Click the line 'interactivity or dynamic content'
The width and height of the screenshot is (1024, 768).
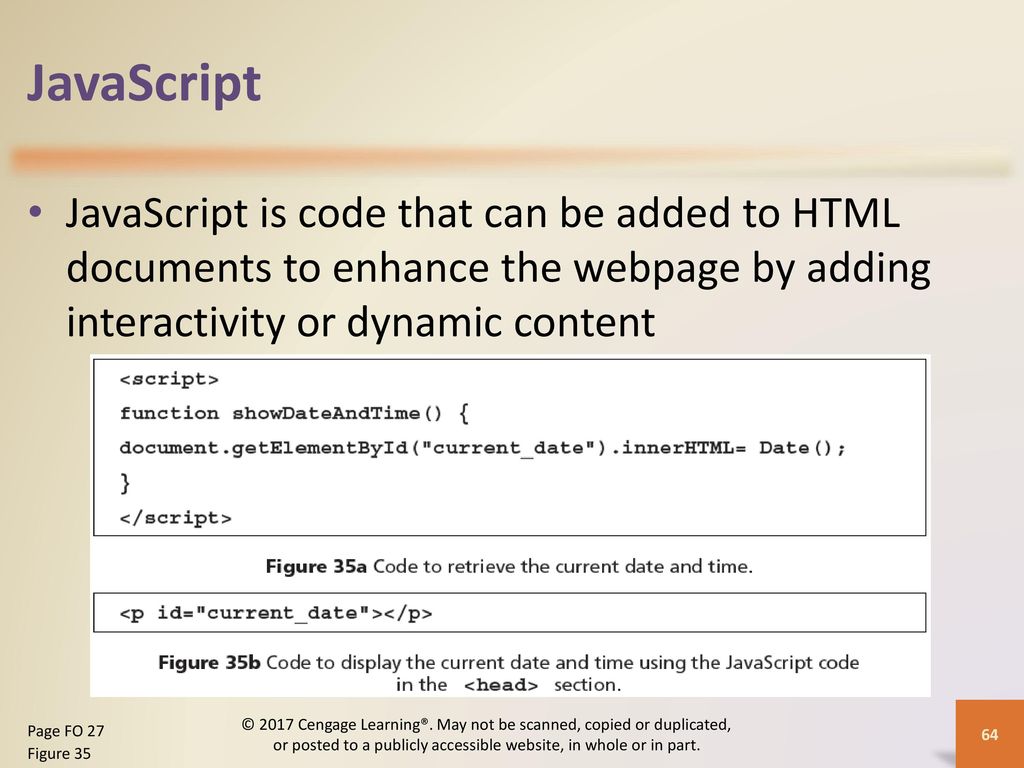360,322
